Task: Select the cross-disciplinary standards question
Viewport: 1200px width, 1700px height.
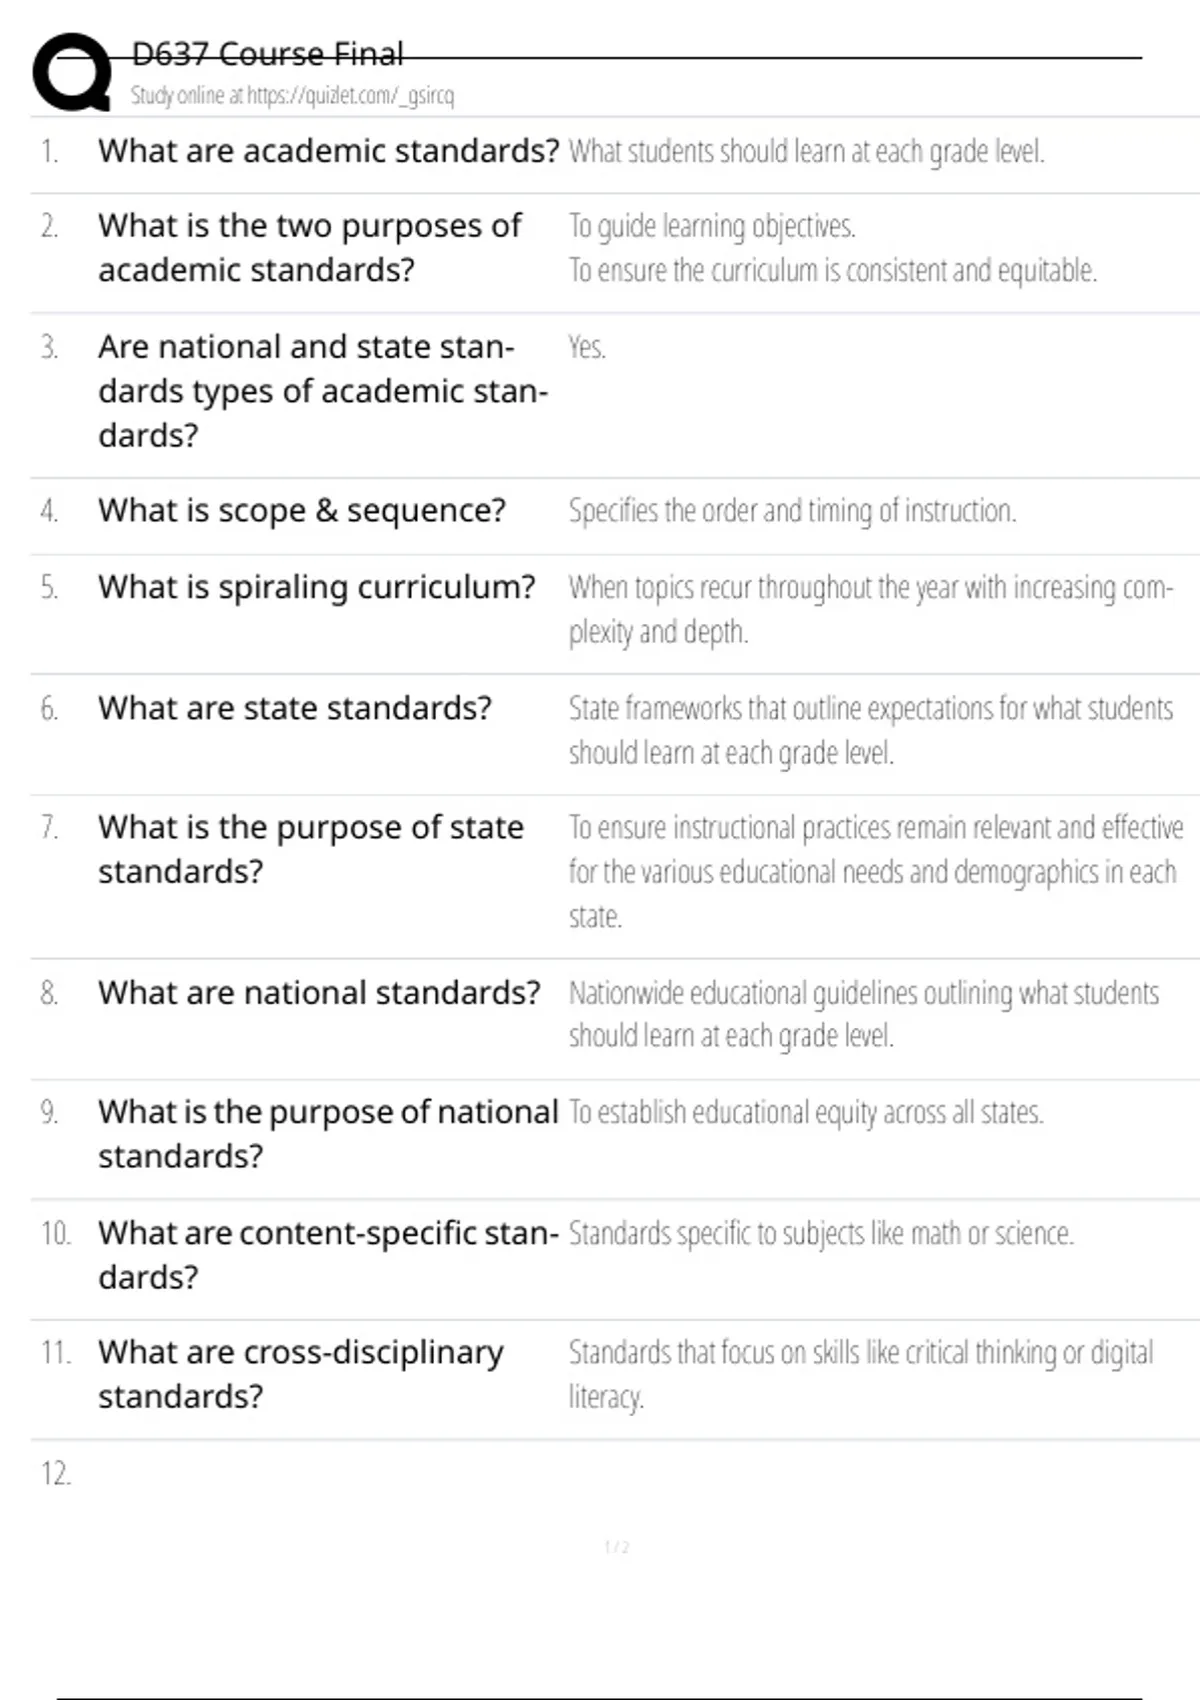Action: click(x=300, y=1374)
